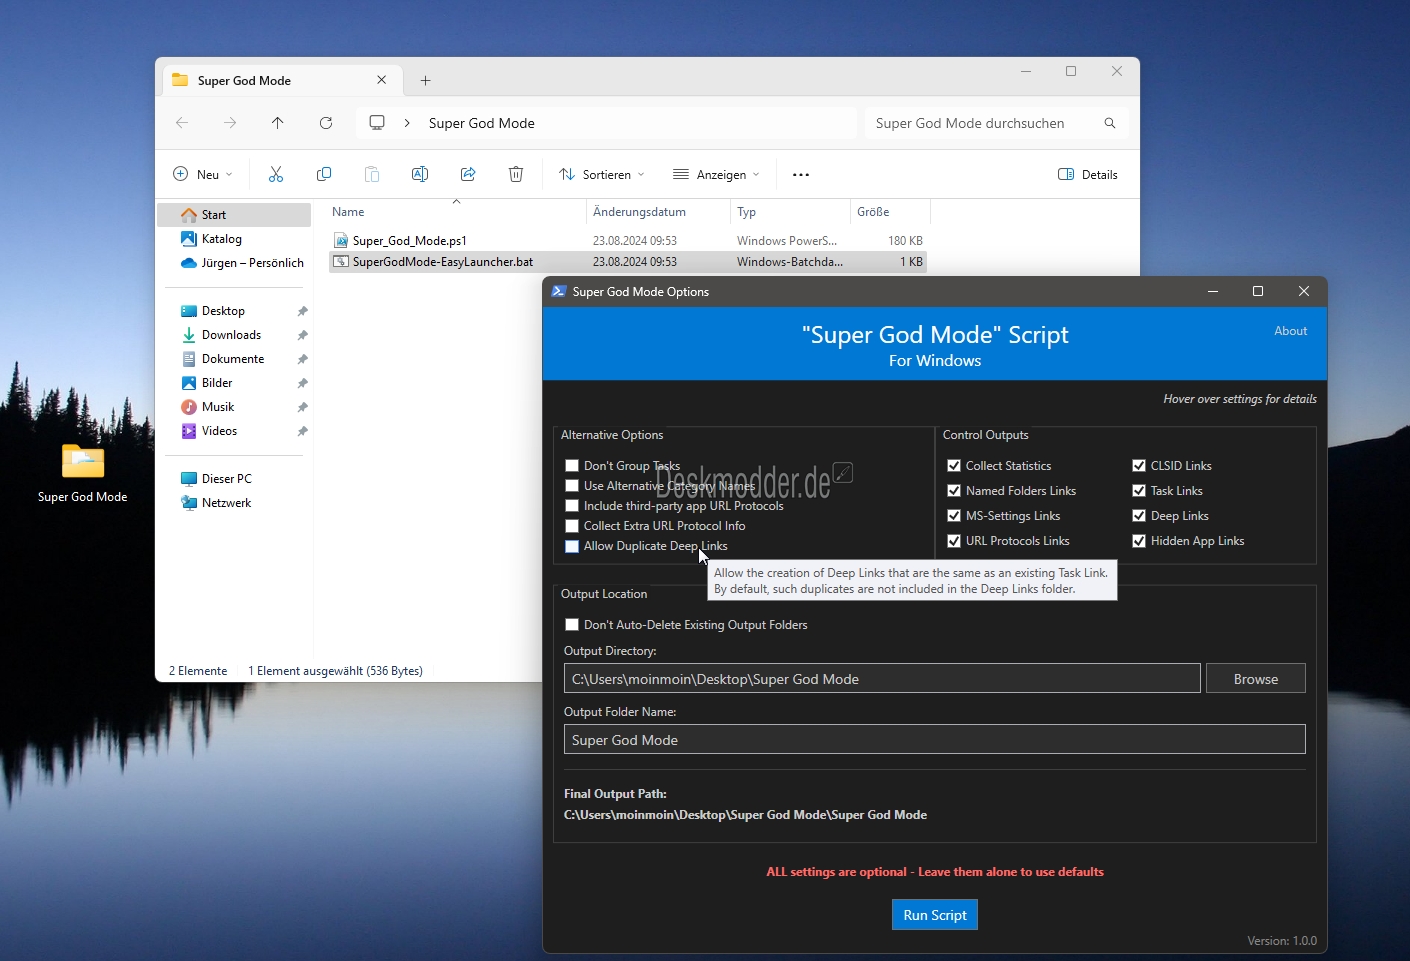Uncheck MS-Settings Links checkbox
The height and width of the screenshot is (961, 1410).
(954, 516)
